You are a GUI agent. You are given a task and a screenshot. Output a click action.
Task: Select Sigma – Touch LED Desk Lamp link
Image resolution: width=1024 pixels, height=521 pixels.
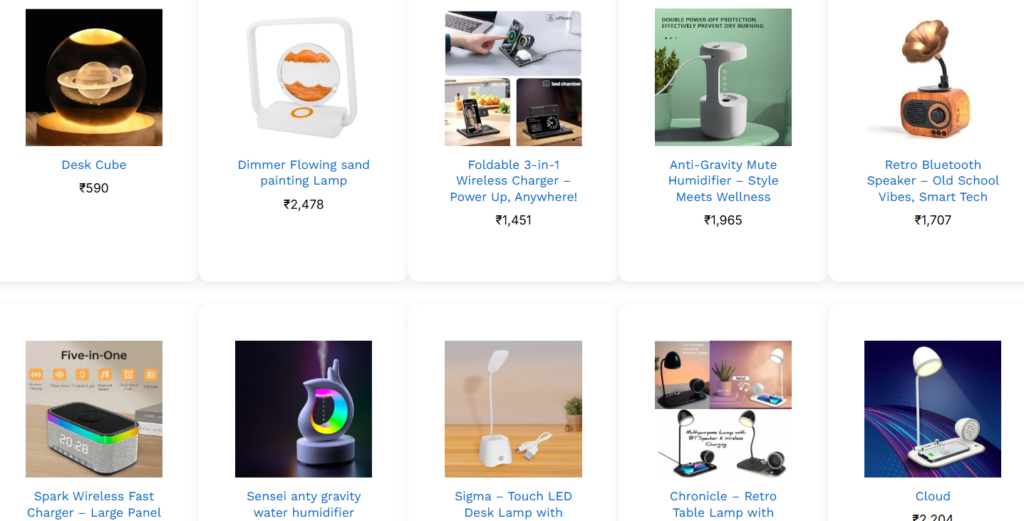(513, 505)
